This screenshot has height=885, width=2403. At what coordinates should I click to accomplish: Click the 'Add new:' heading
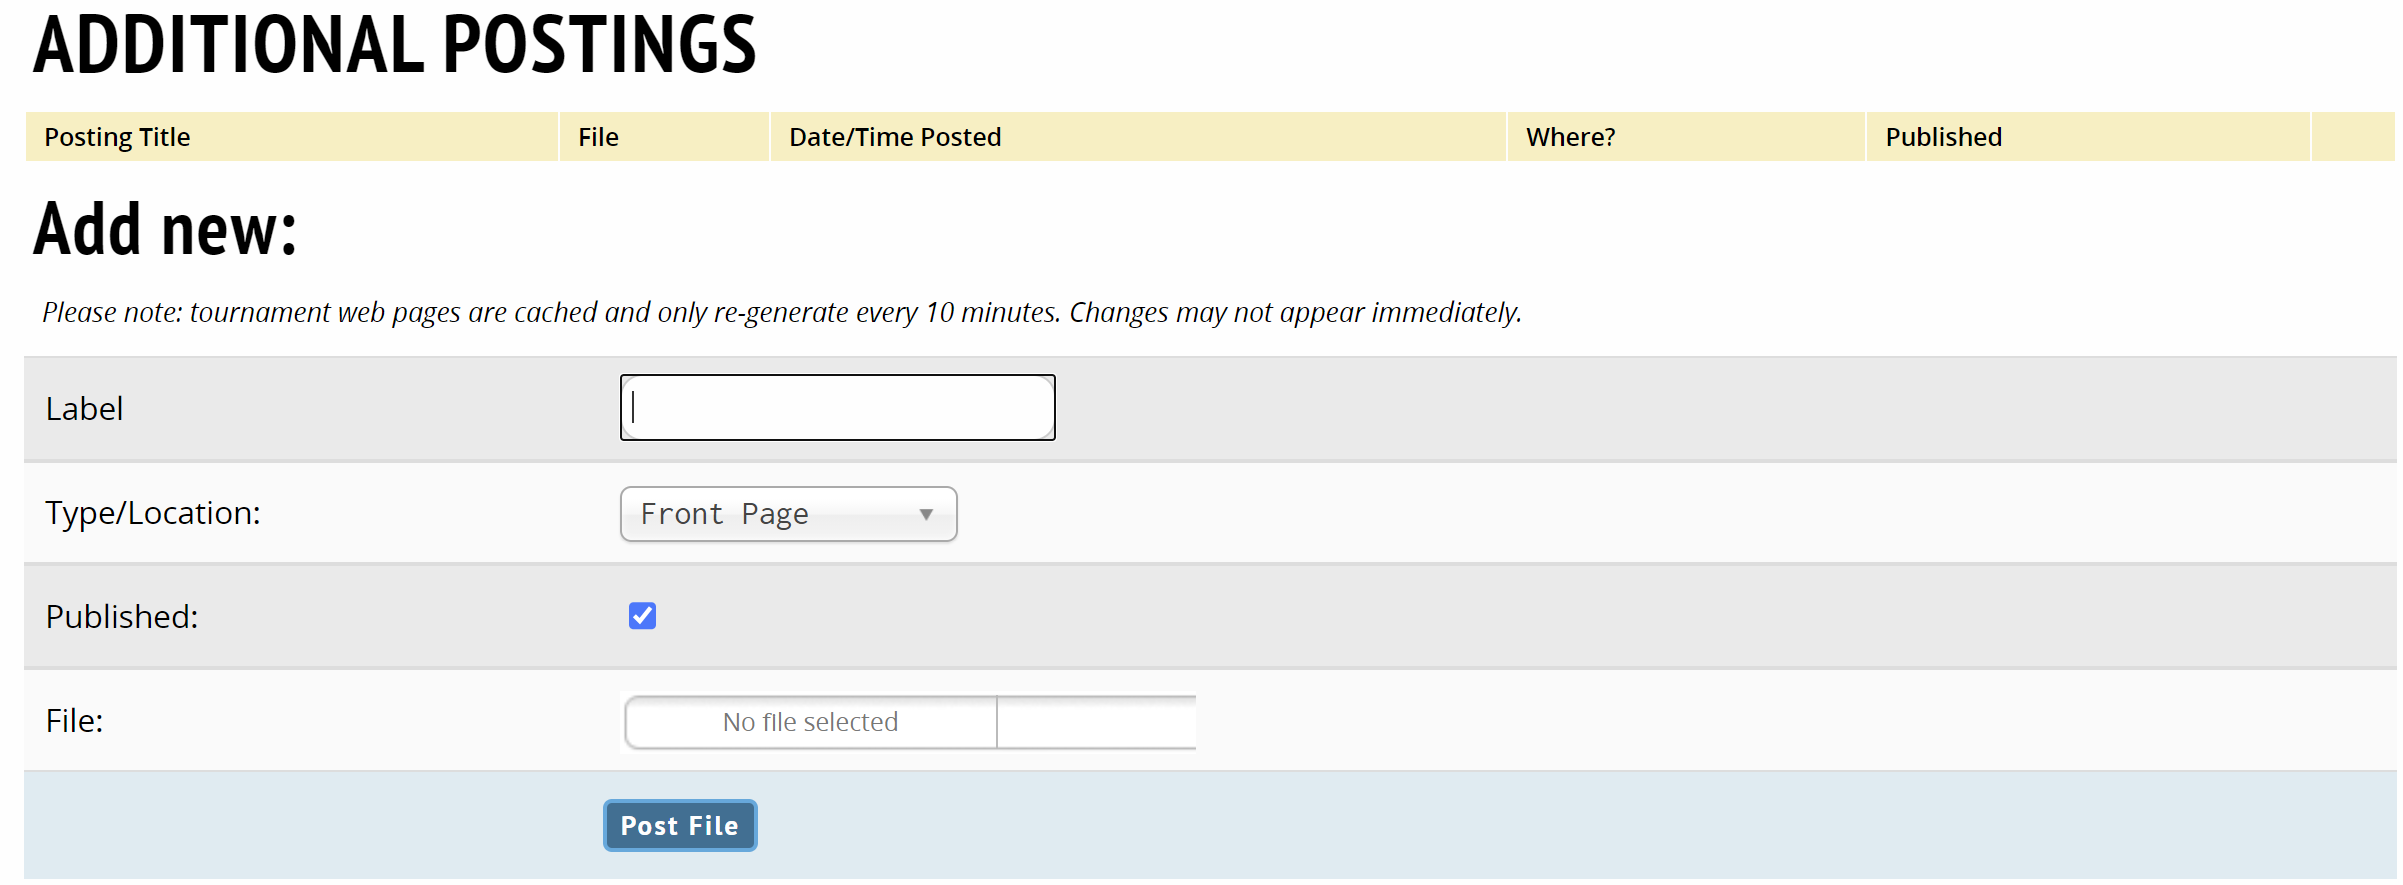pyautogui.click(x=165, y=229)
